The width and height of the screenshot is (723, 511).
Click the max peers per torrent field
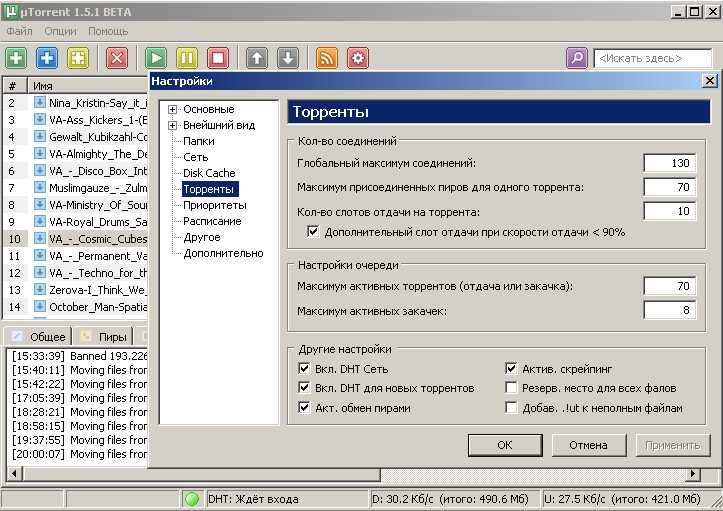coord(670,187)
